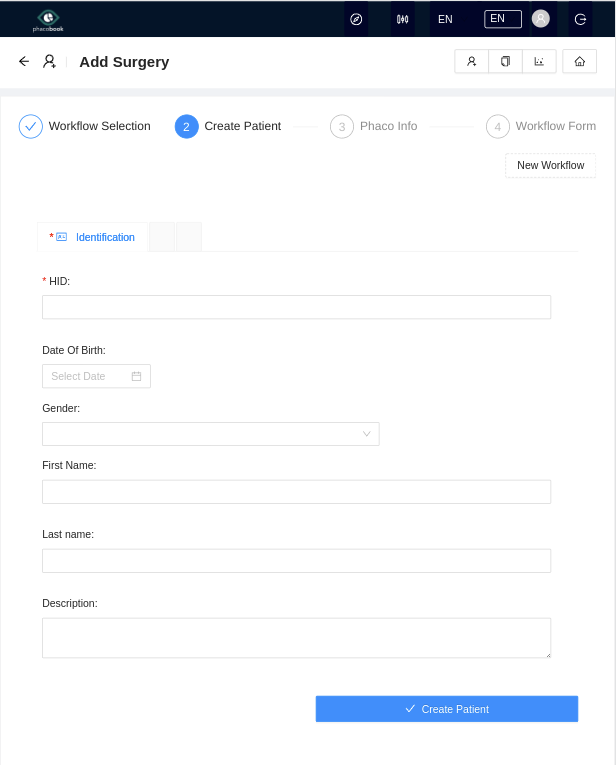Click the copy documents icon button
The height and width of the screenshot is (765, 616).
[505, 62]
